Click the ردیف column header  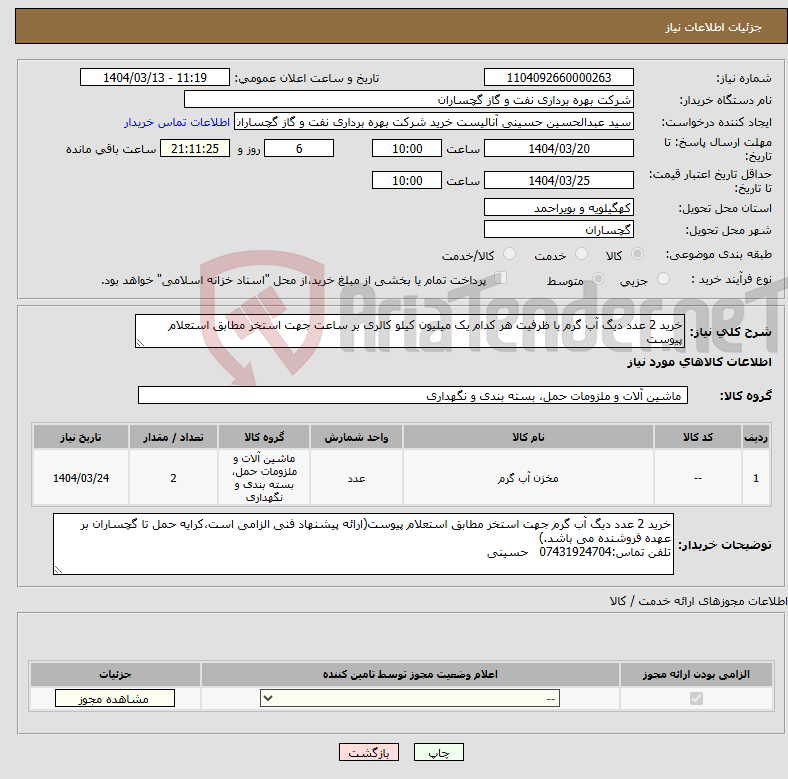pos(755,437)
